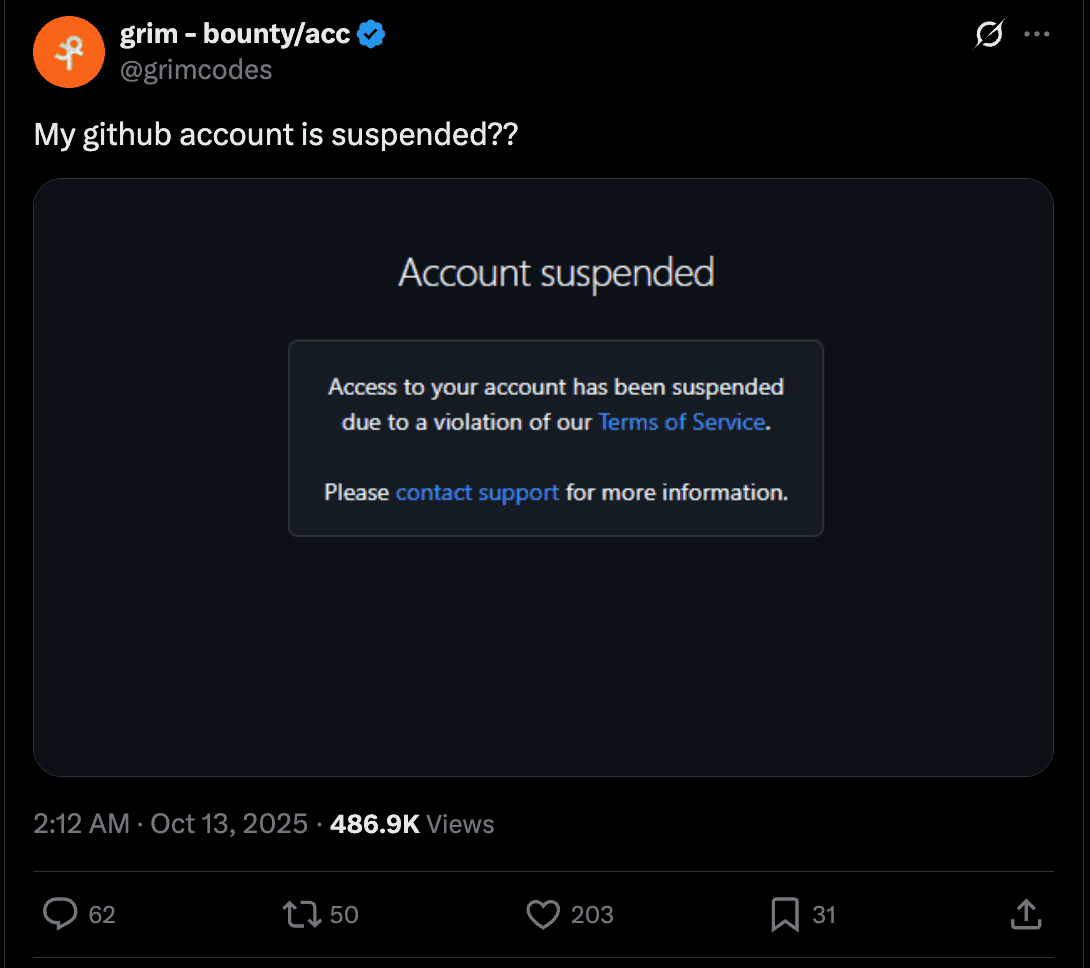
Task: Click the repost count 50
Action: [x=344, y=914]
